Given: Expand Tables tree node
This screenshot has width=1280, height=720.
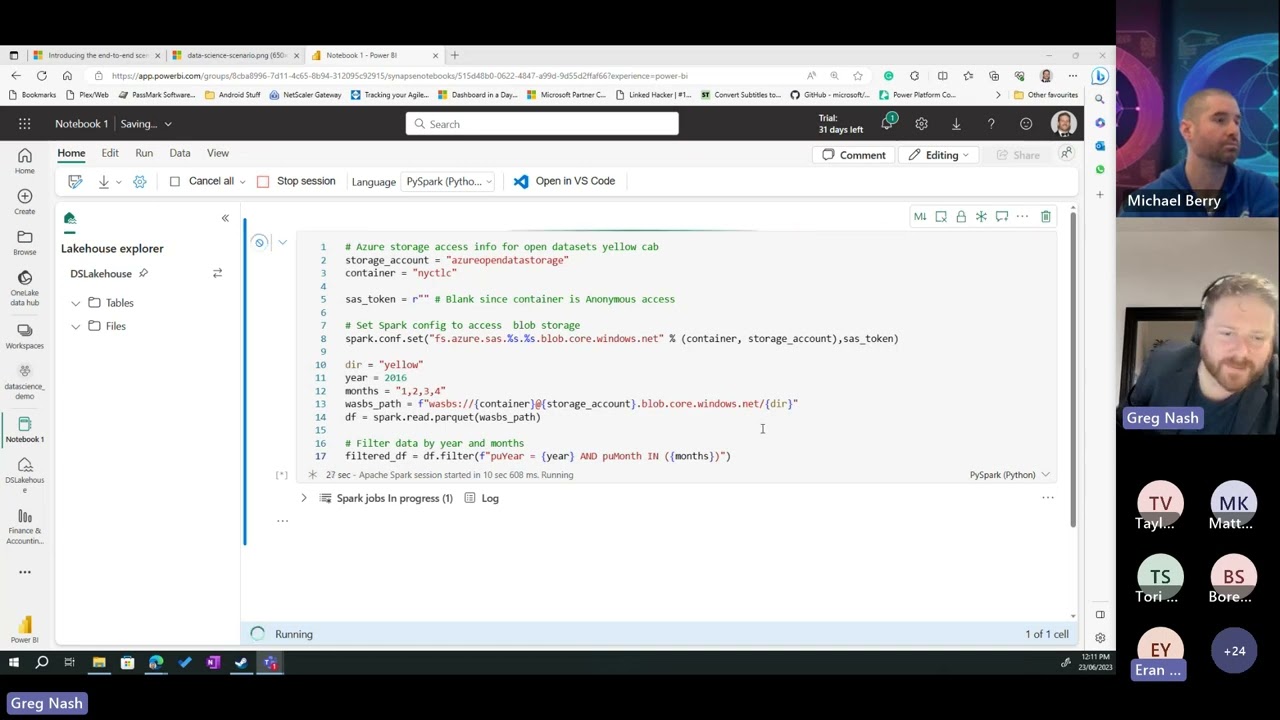Looking at the screenshot, I should point(76,303).
